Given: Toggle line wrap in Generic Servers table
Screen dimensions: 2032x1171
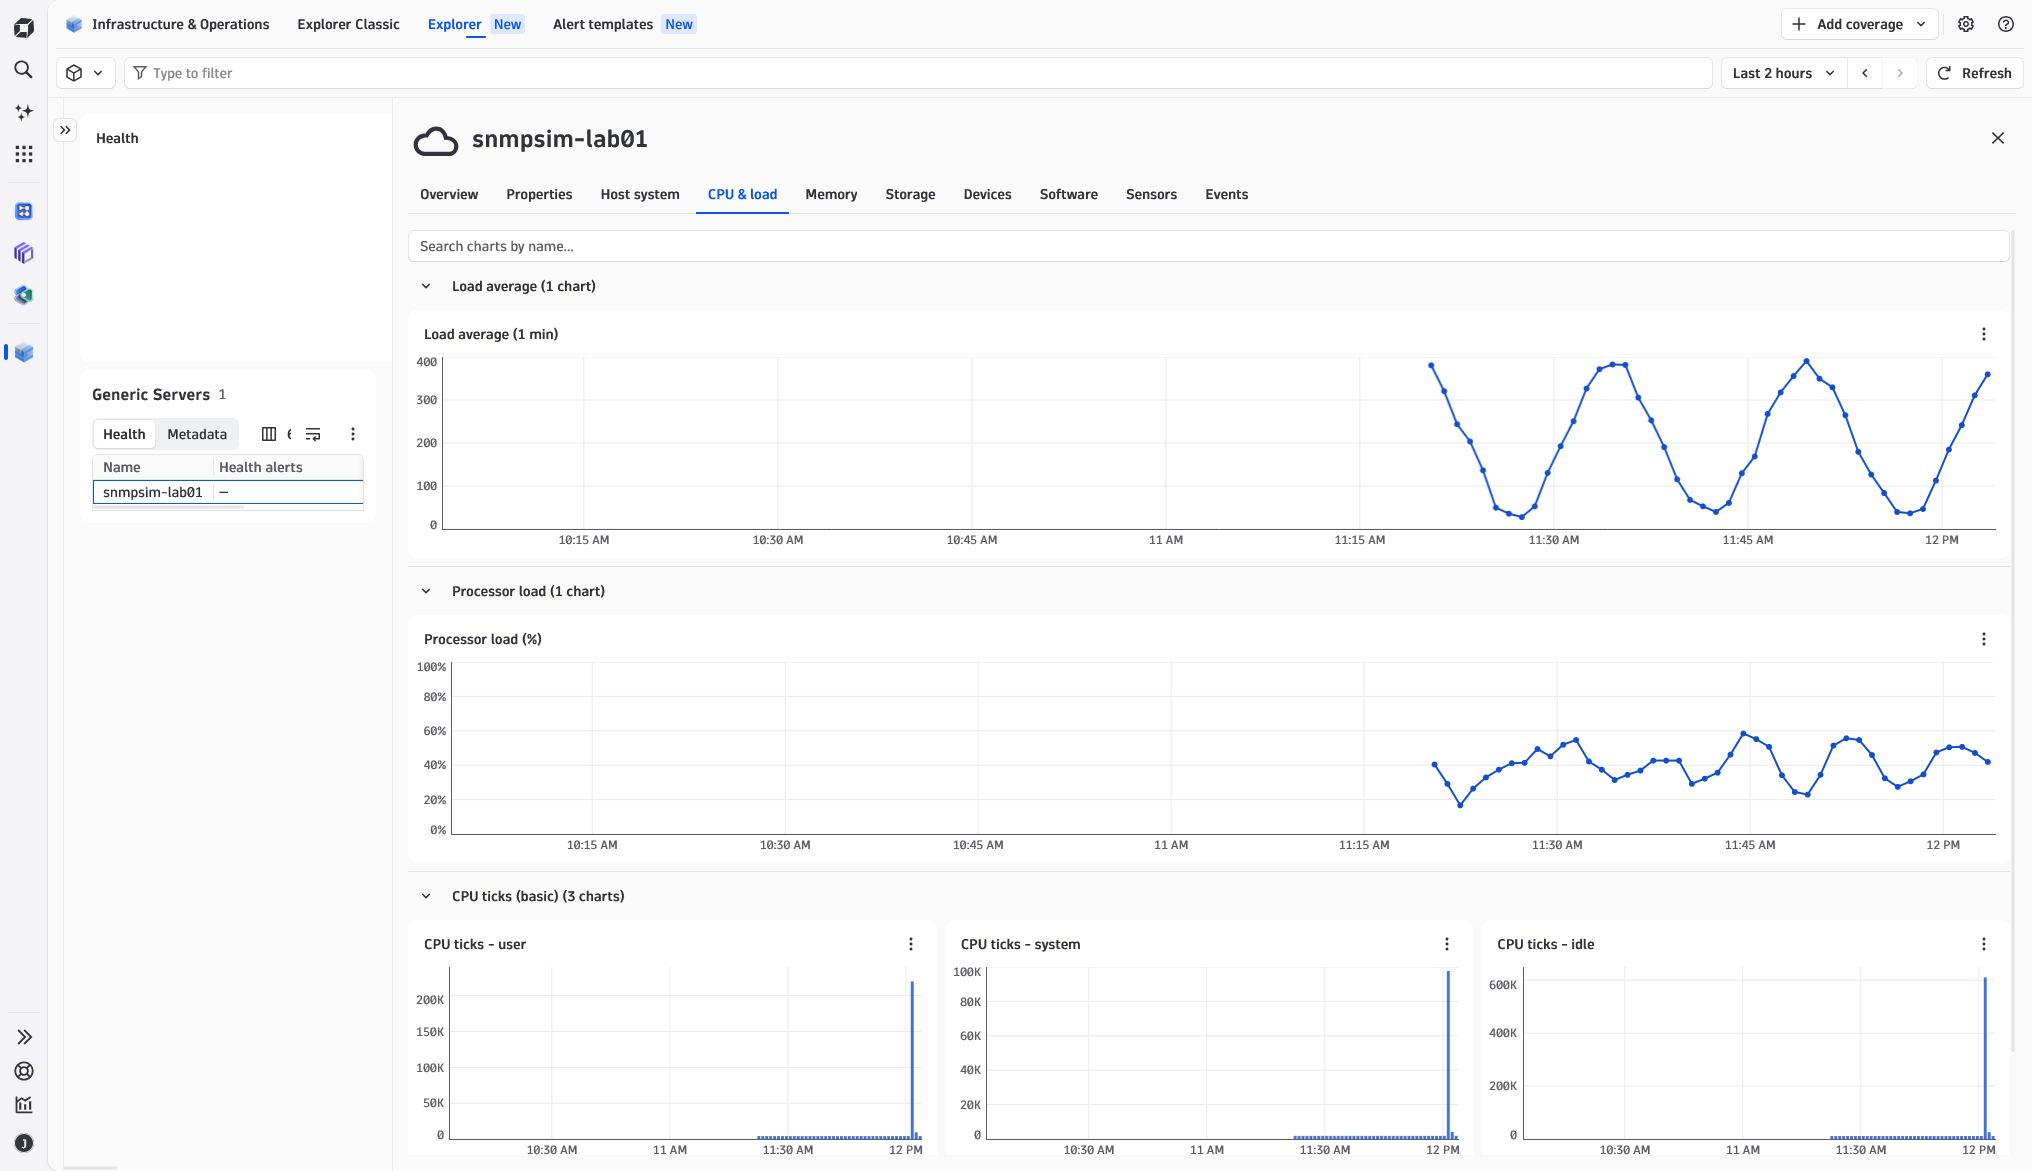Looking at the screenshot, I should 313,434.
